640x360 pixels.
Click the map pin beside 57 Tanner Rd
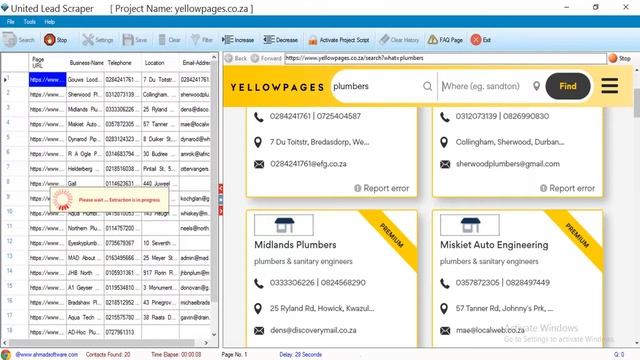coord(444,309)
